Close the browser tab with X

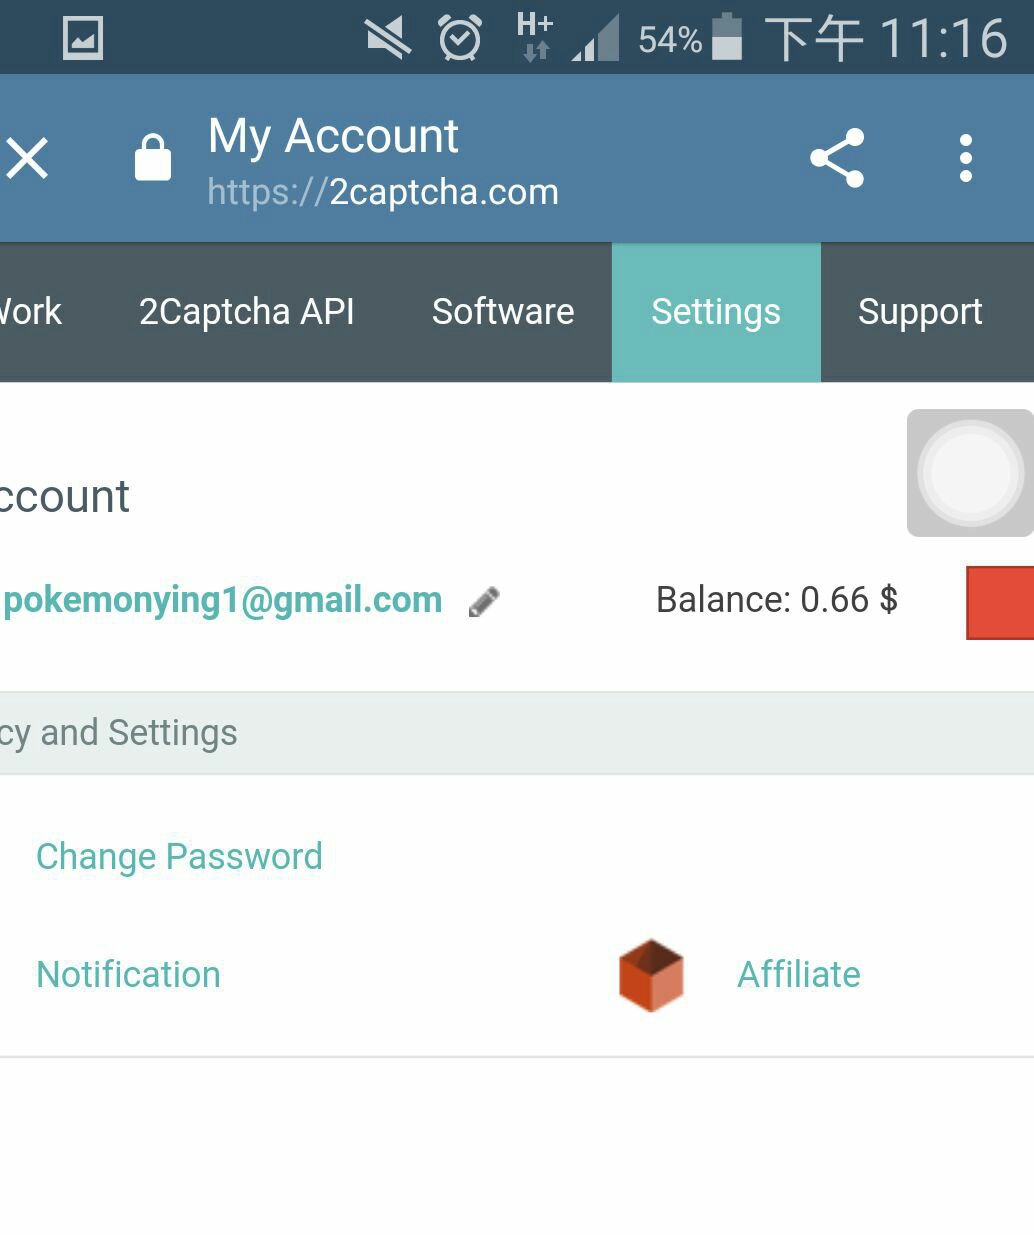27,158
